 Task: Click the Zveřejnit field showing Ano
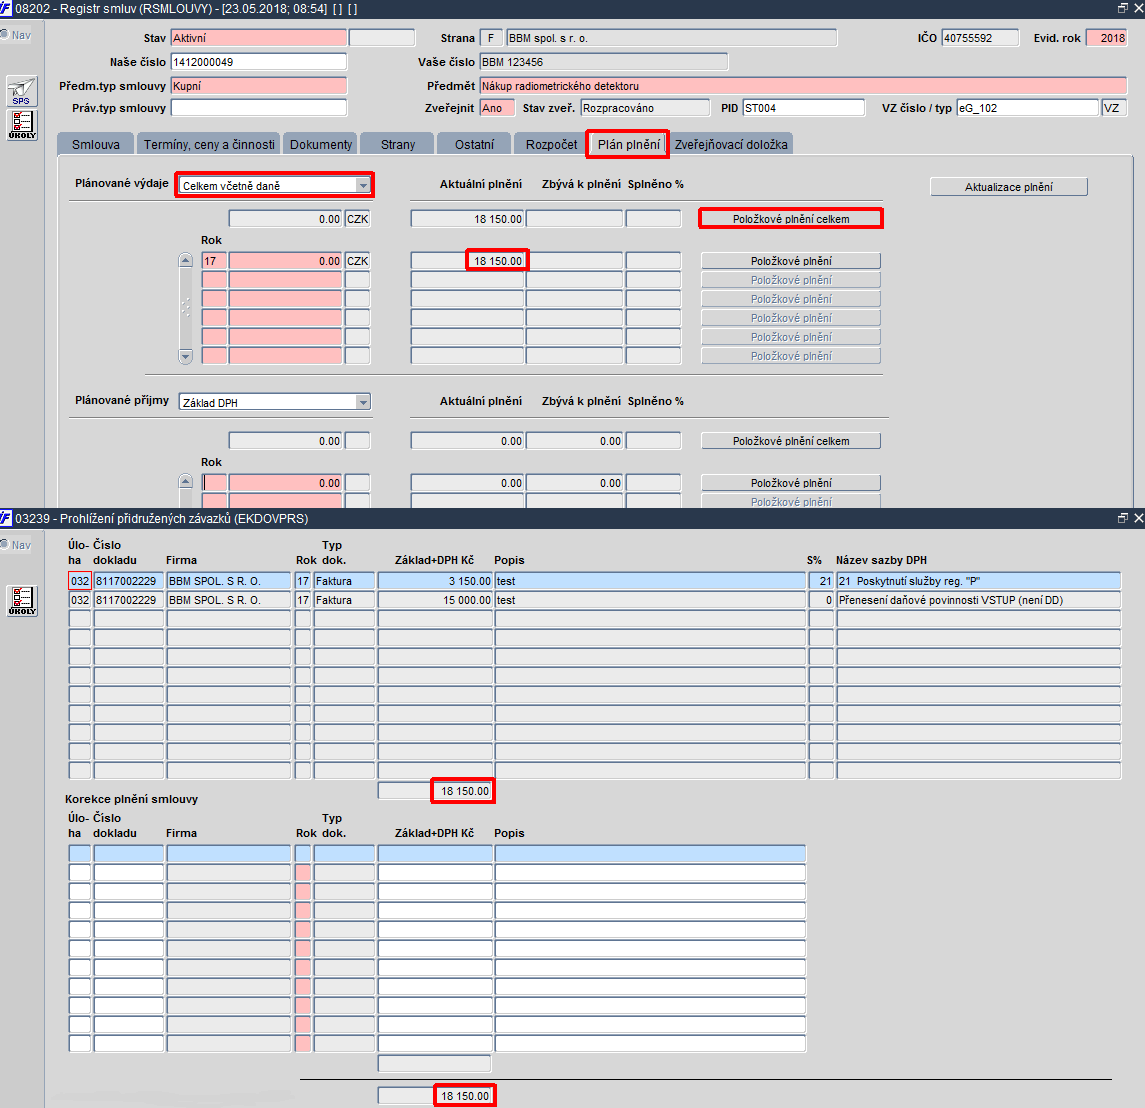coord(497,108)
